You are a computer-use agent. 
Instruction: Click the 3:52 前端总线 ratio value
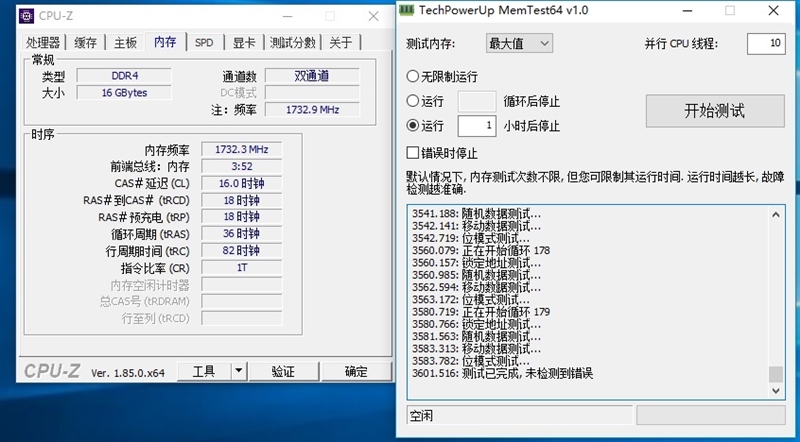point(241,166)
